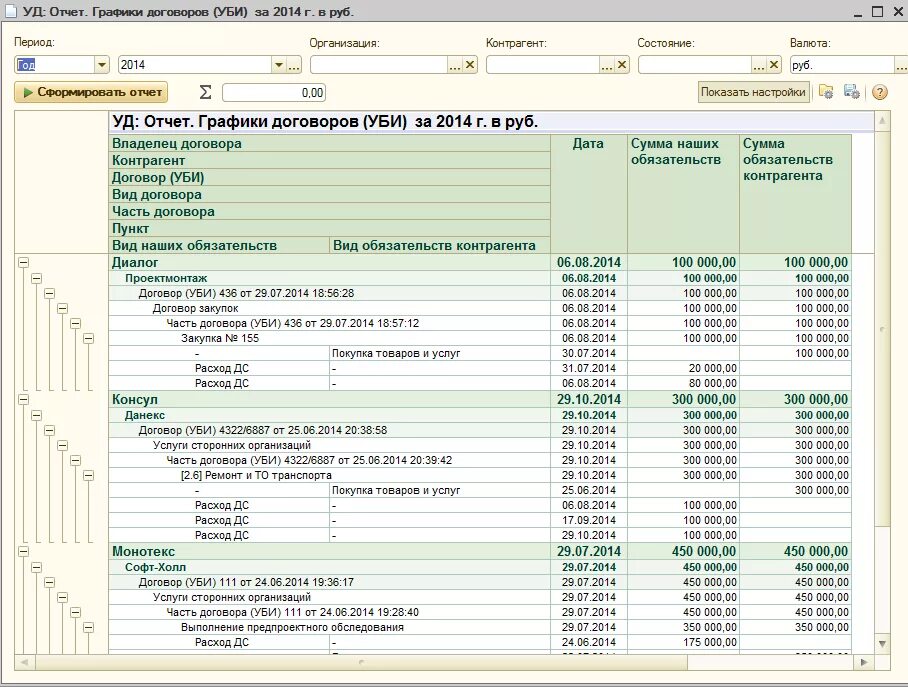Click vertical scrollbar down arrow

coord(882,644)
